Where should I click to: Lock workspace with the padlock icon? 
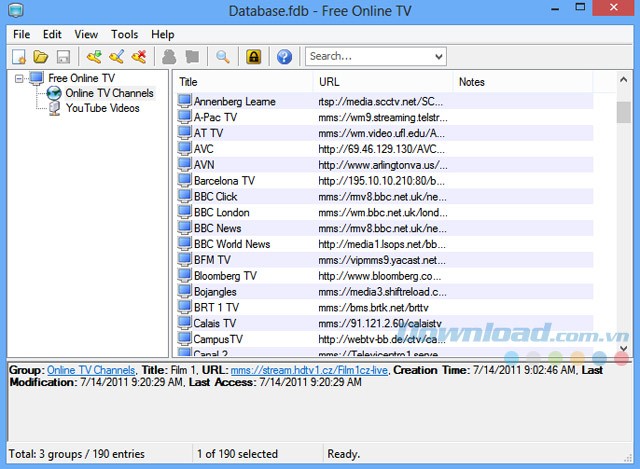[x=253, y=57]
